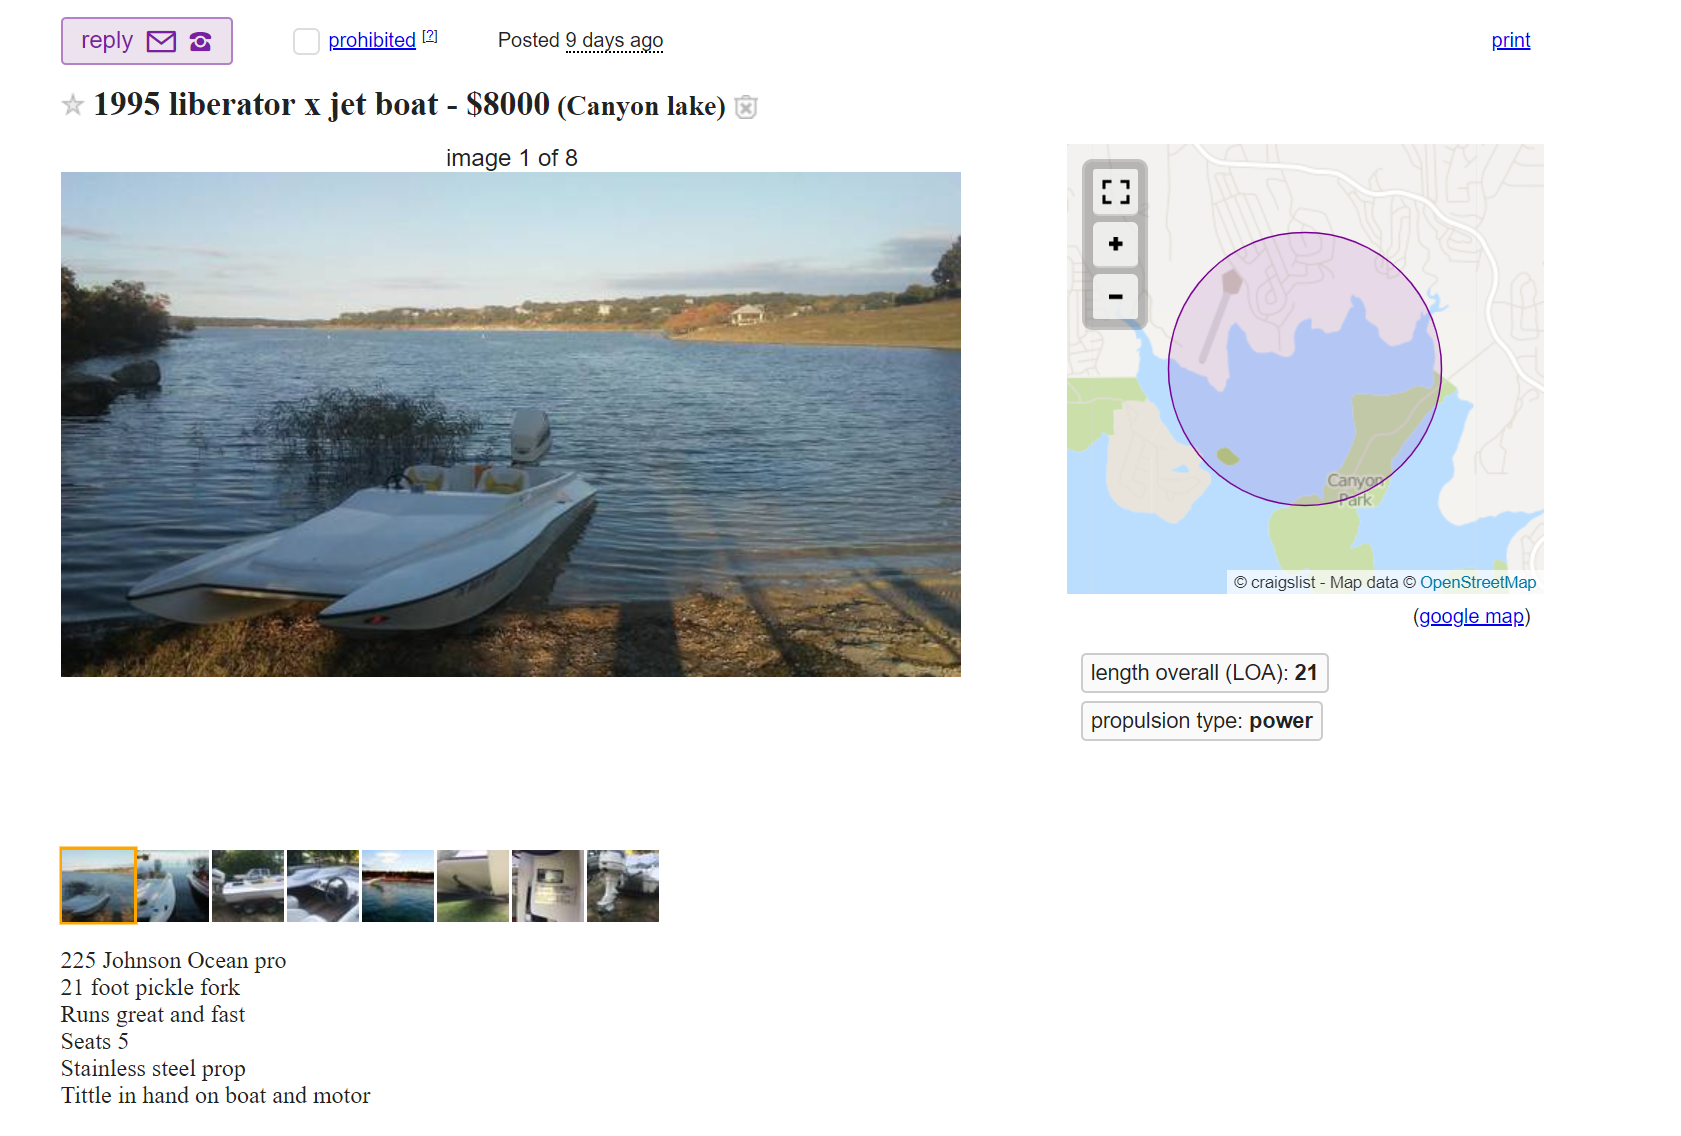
Task: Open the print link
Action: (1510, 40)
